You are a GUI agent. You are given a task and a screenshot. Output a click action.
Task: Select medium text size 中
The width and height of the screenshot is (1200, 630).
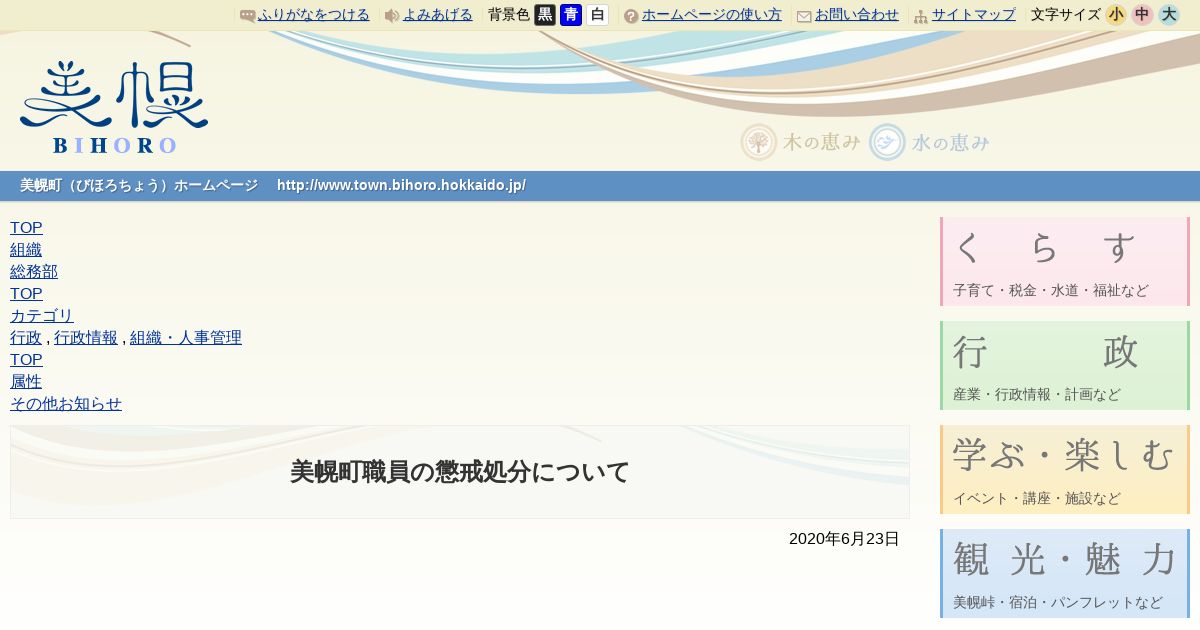(x=1142, y=15)
